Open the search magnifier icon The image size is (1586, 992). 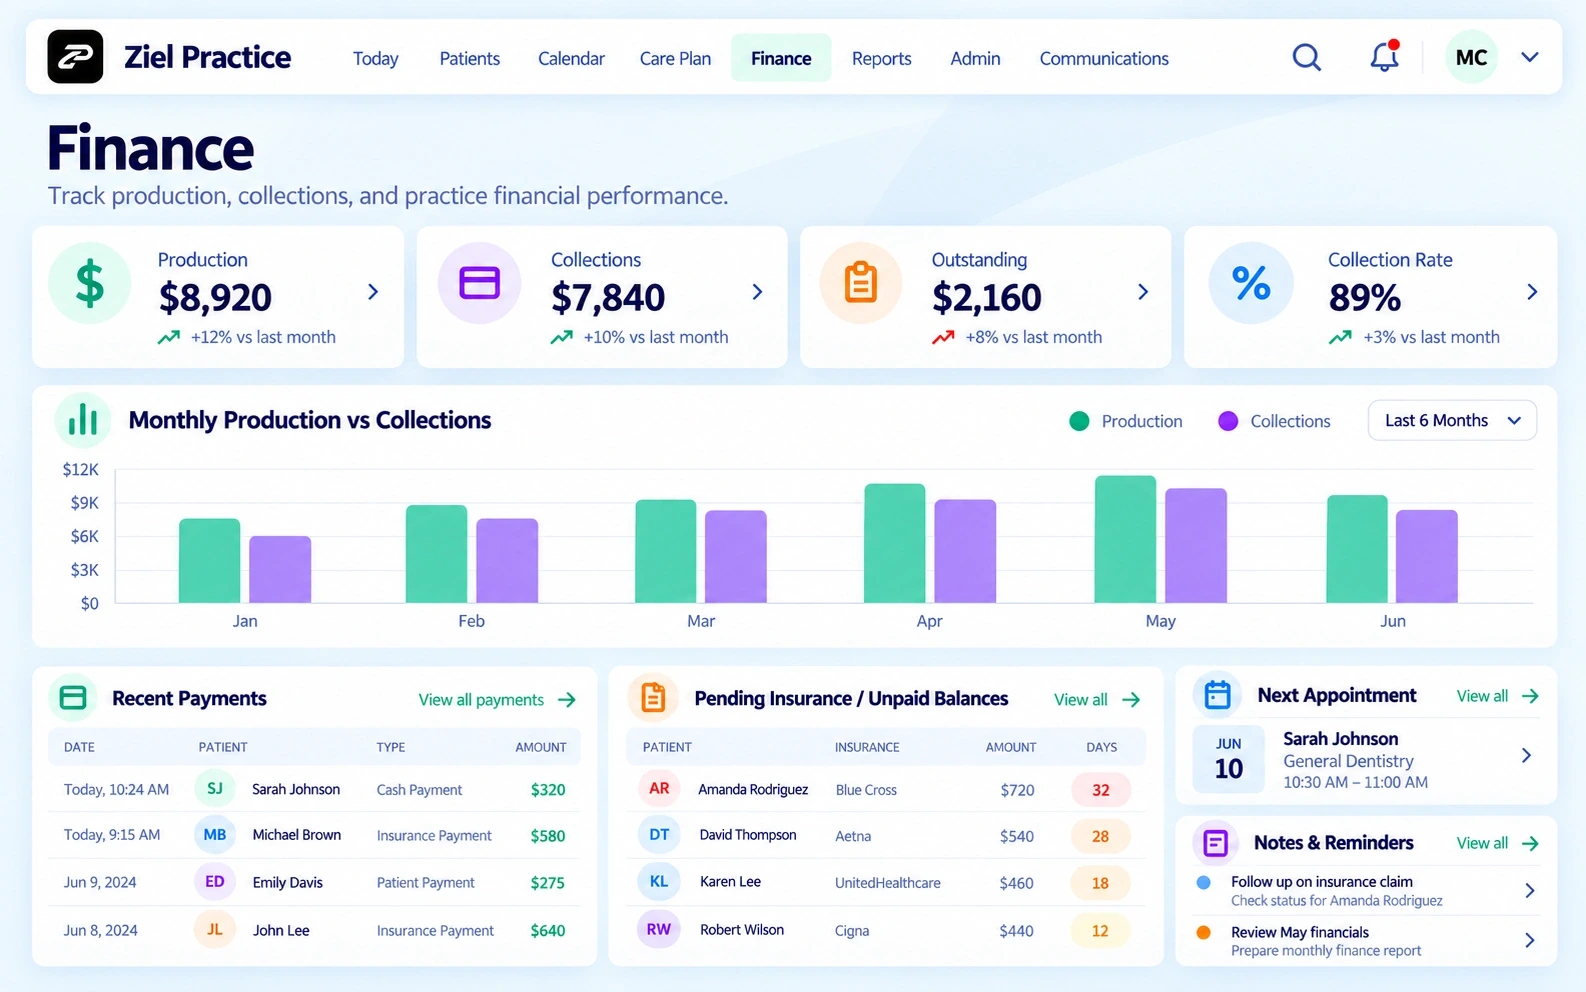(1306, 57)
